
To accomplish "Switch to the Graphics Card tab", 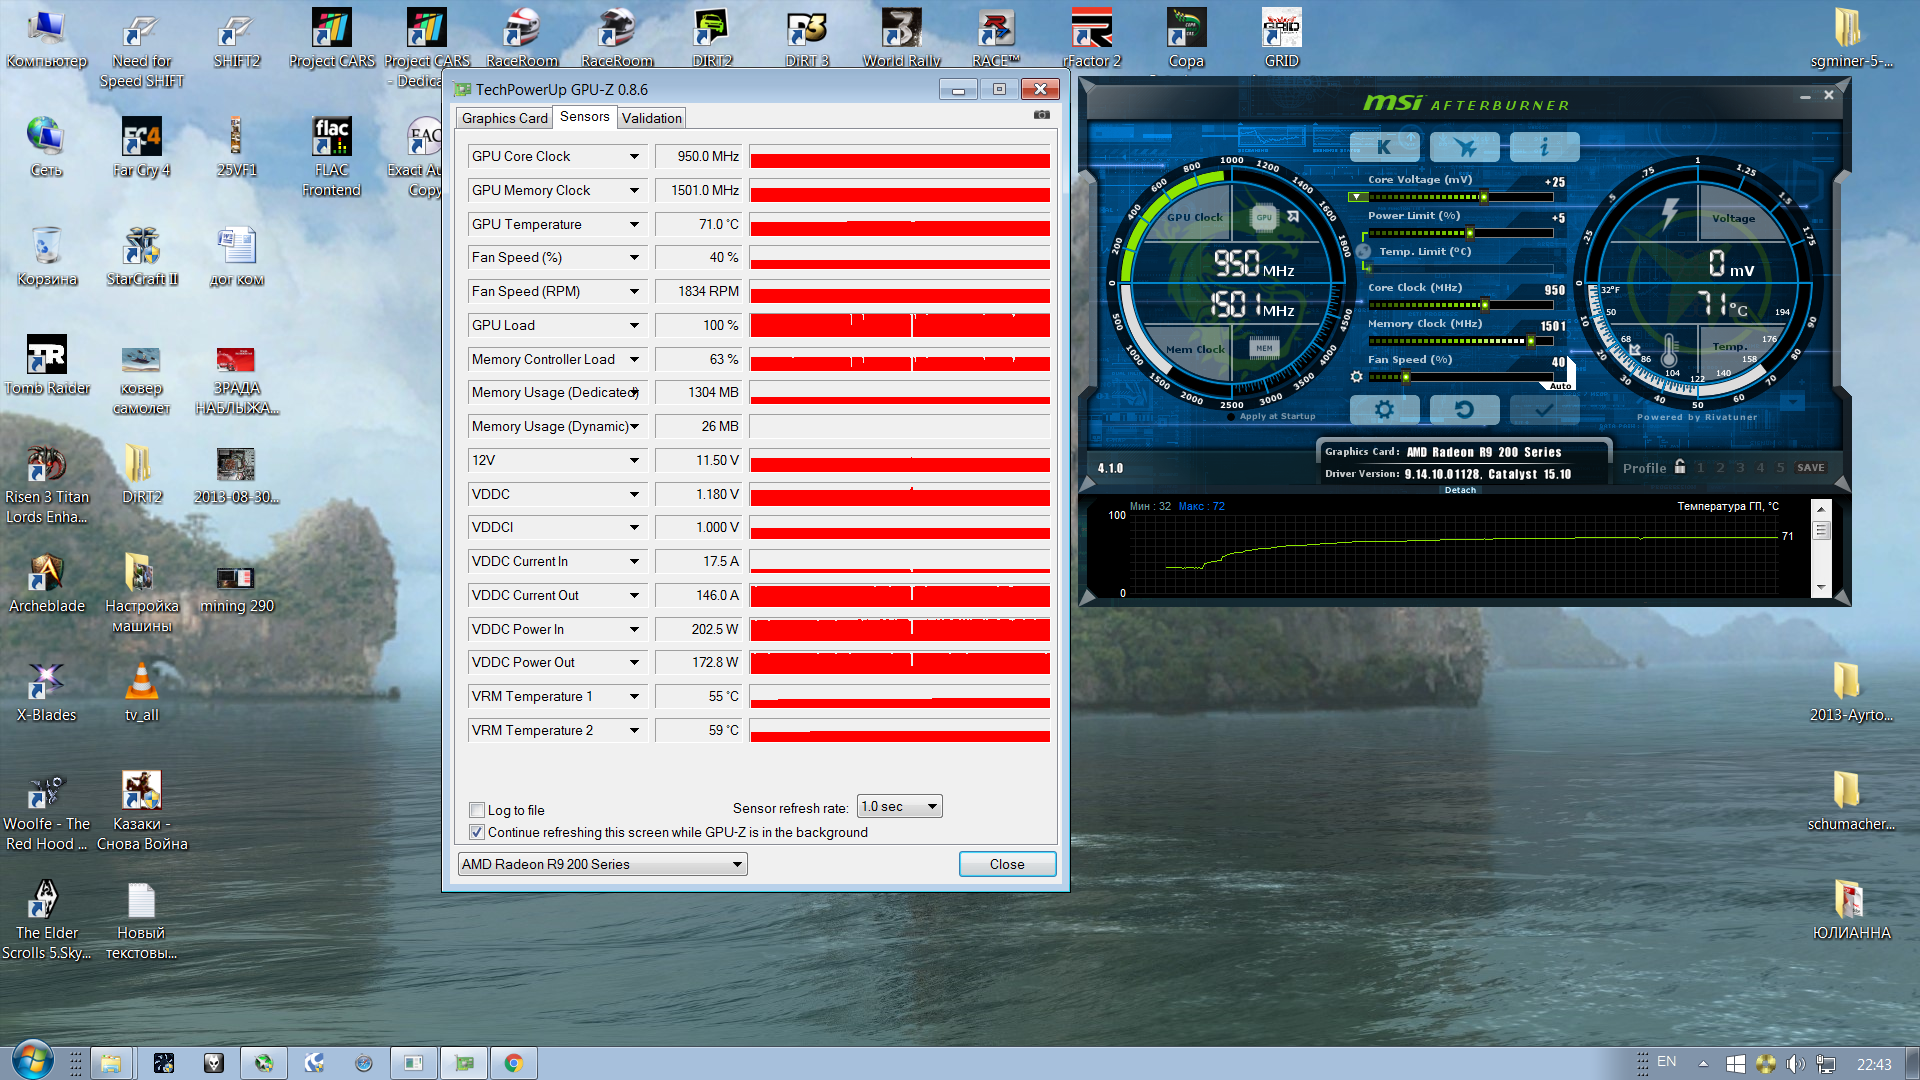I will pyautogui.click(x=504, y=118).
